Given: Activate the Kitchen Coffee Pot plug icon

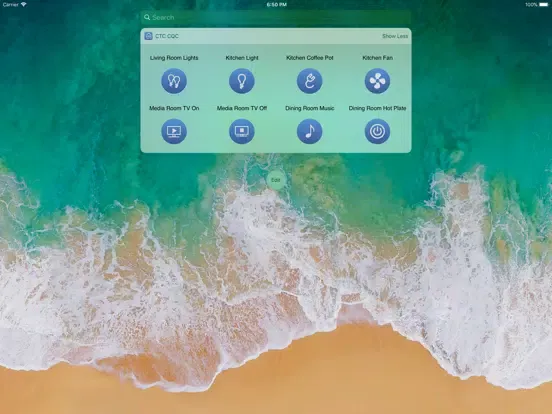Looking at the screenshot, I should pos(309,81).
